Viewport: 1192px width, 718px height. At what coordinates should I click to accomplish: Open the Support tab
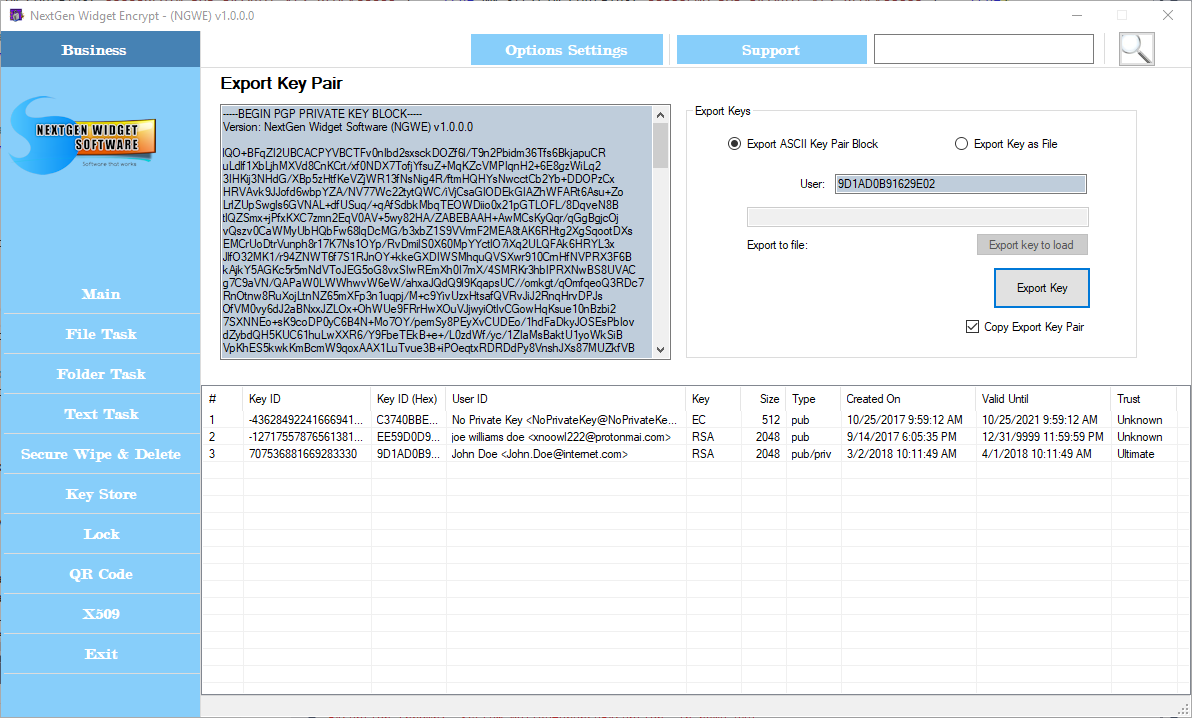[x=771, y=49]
